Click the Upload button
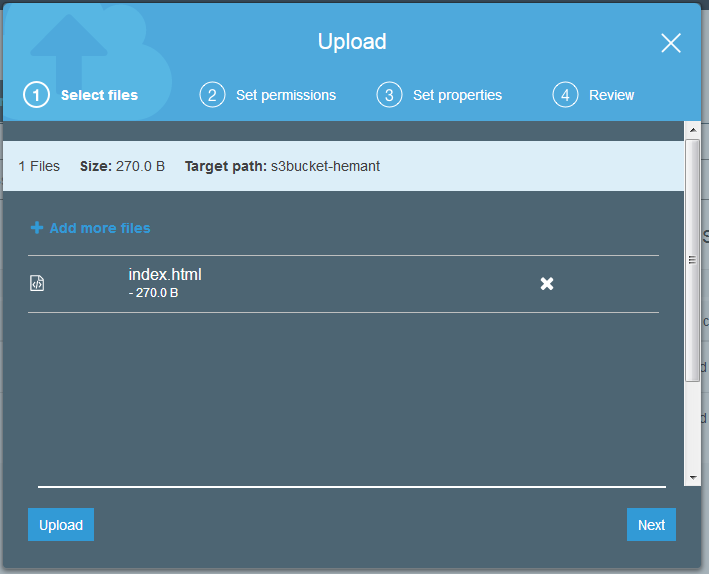Image resolution: width=709 pixels, height=574 pixels. point(61,525)
